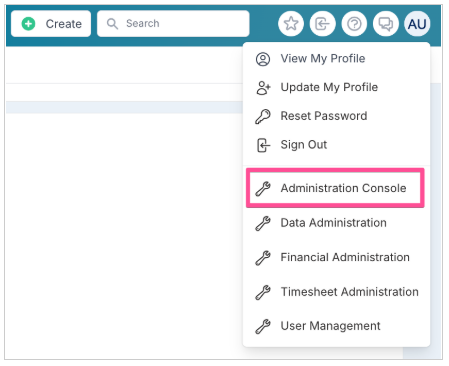Select View My Profile

click(x=337, y=59)
